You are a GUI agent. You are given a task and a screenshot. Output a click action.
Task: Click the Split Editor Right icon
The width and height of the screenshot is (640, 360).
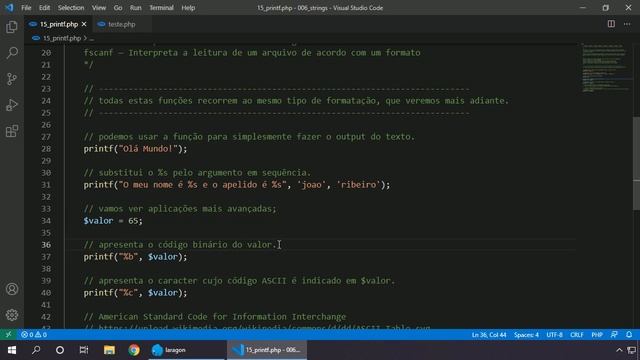[x=611, y=24]
